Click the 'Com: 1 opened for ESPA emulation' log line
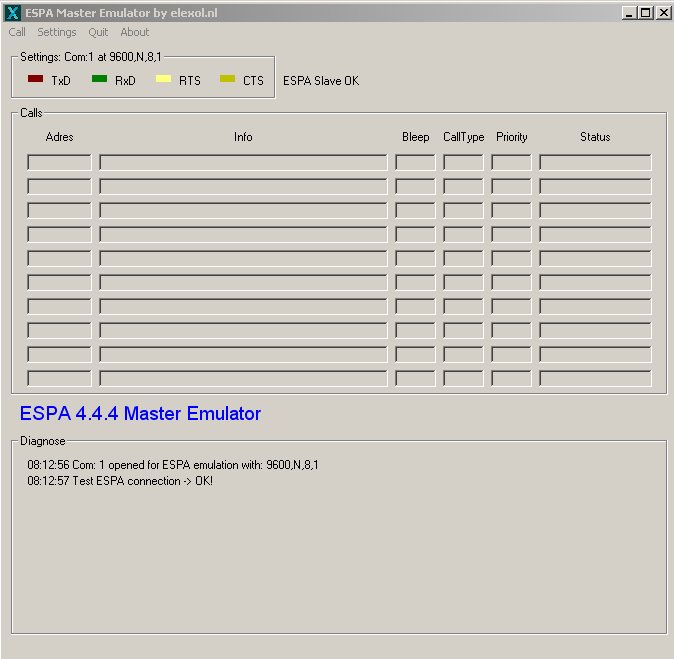 [173, 465]
